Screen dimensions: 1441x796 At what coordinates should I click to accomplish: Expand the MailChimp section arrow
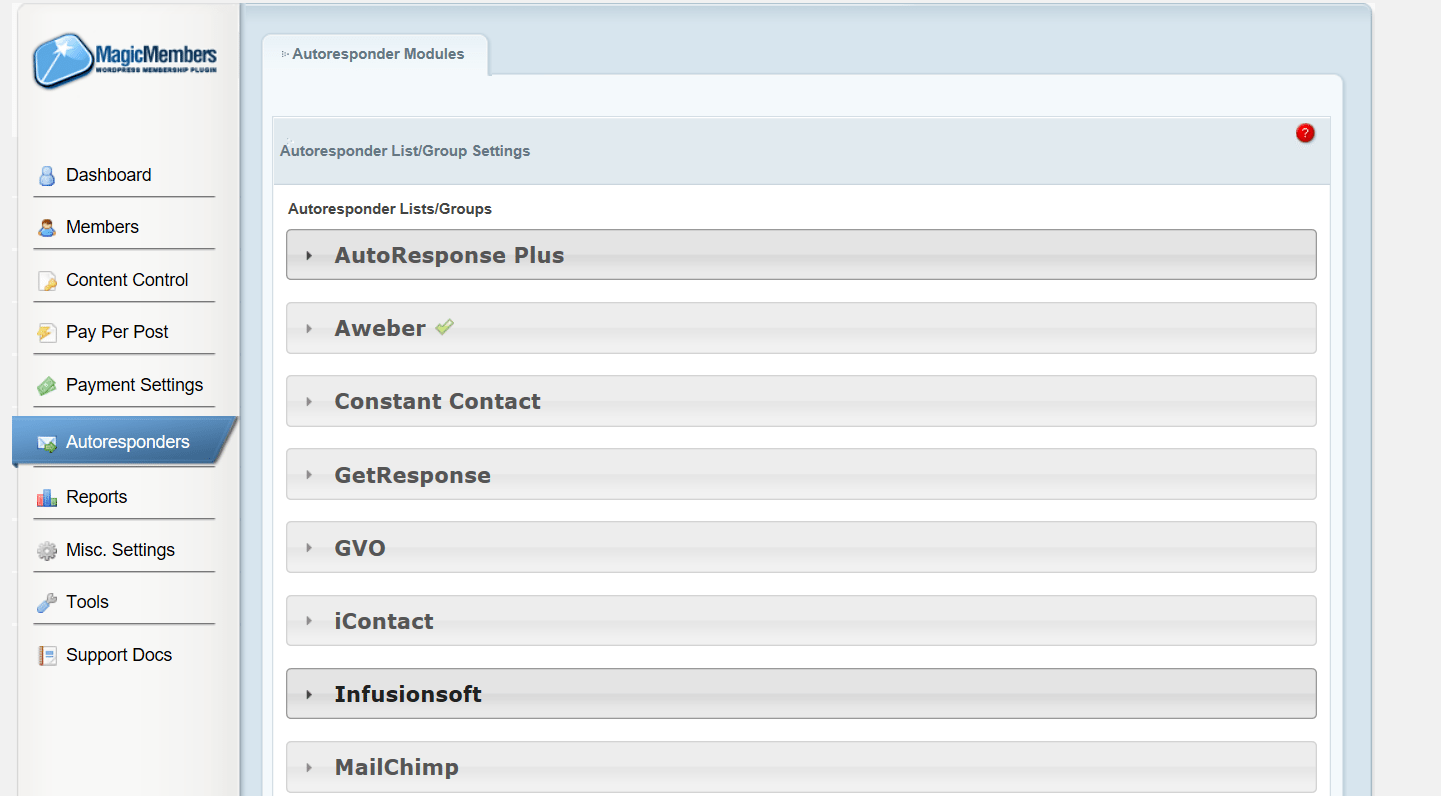coord(309,768)
